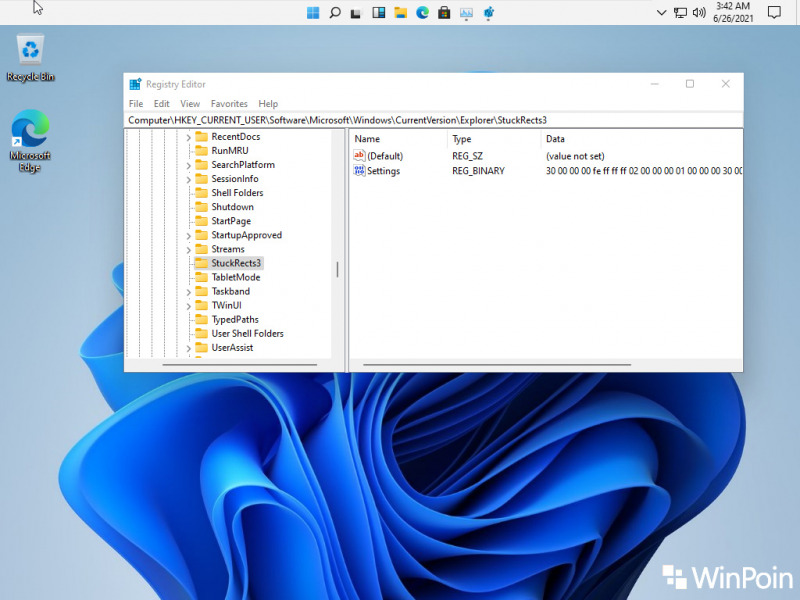Open the Windows Start menu
Screen dimensions: 800x600
(313, 13)
